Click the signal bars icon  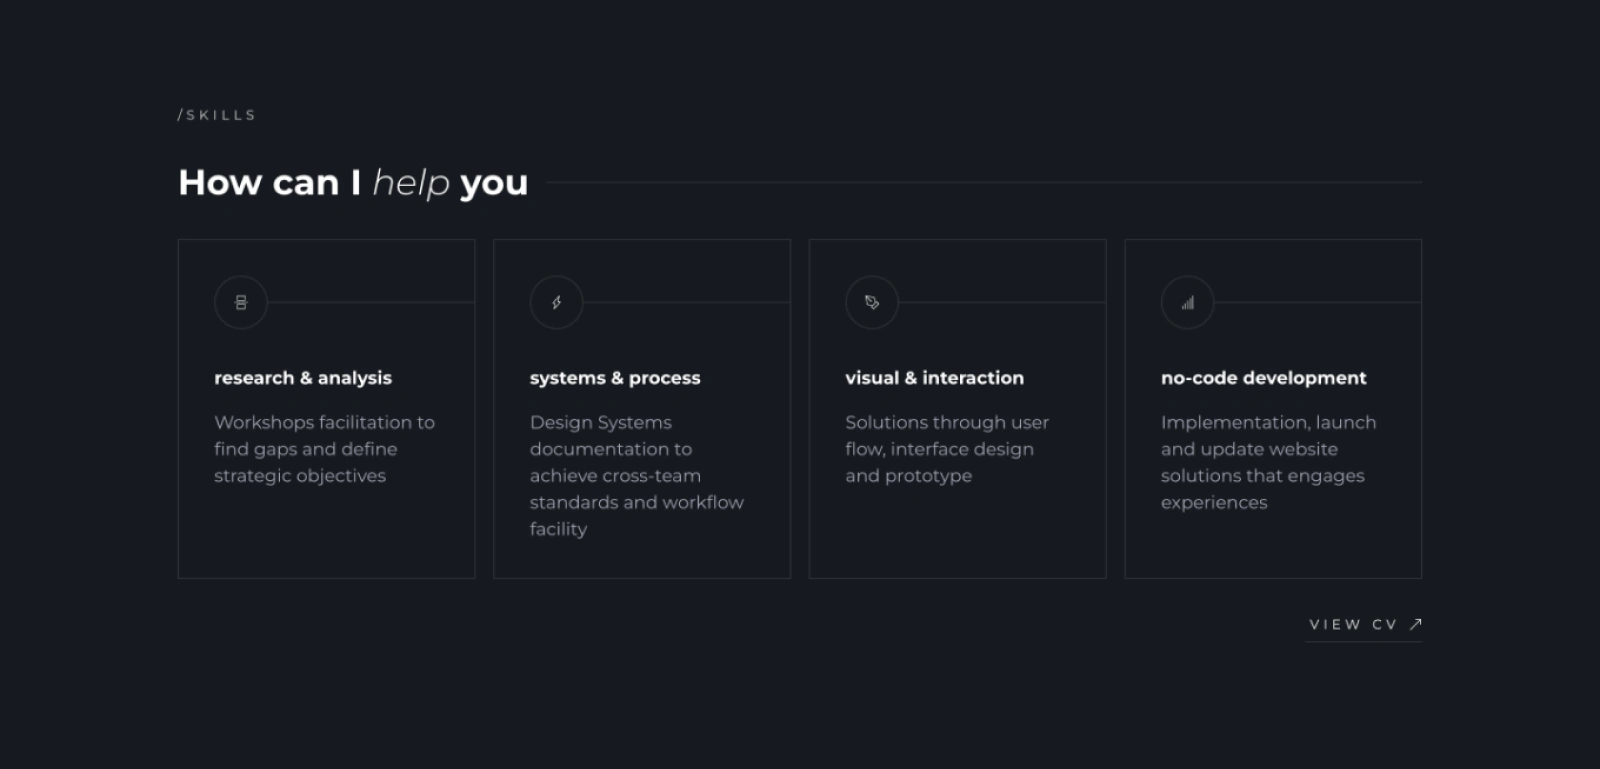pos(1187,302)
